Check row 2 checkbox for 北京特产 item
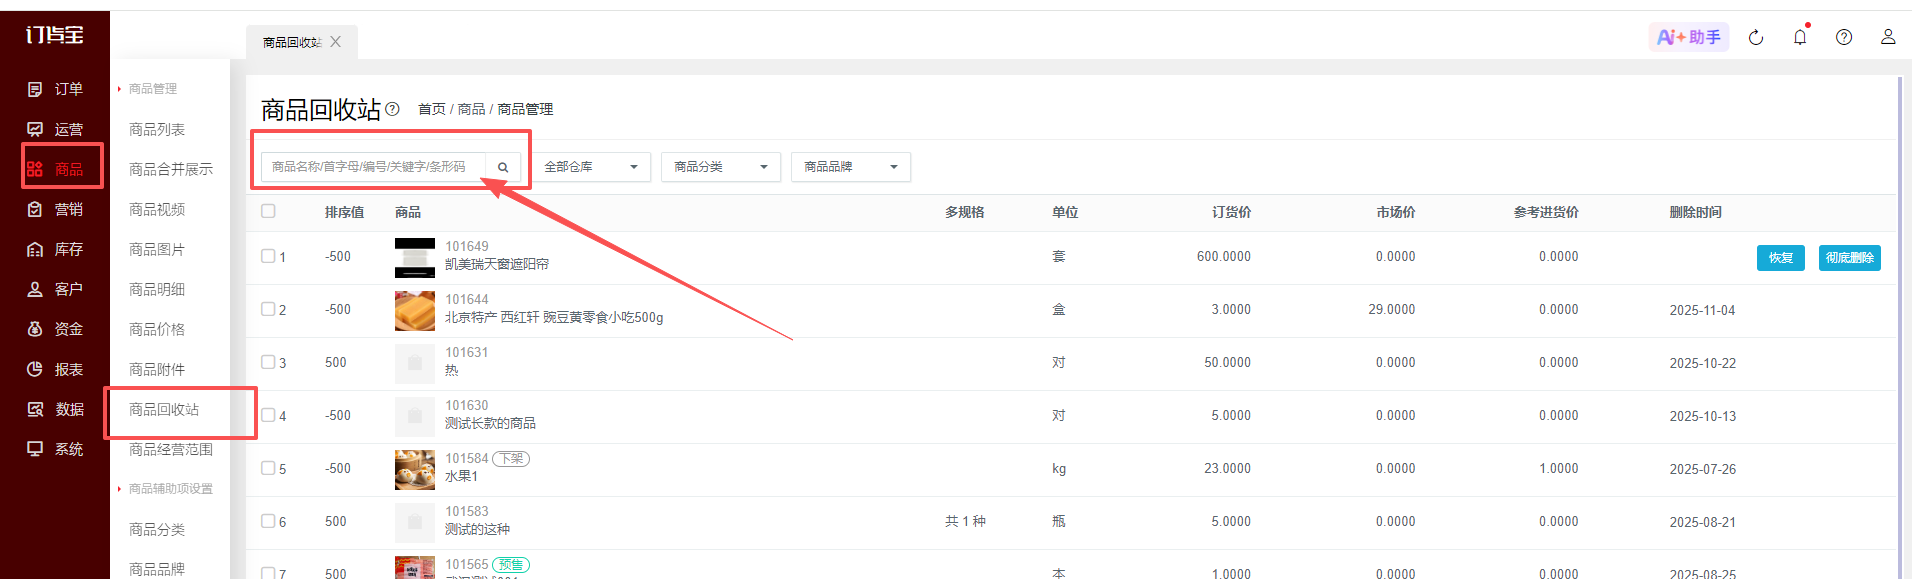Image resolution: width=1912 pixels, height=579 pixels. pos(268,309)
